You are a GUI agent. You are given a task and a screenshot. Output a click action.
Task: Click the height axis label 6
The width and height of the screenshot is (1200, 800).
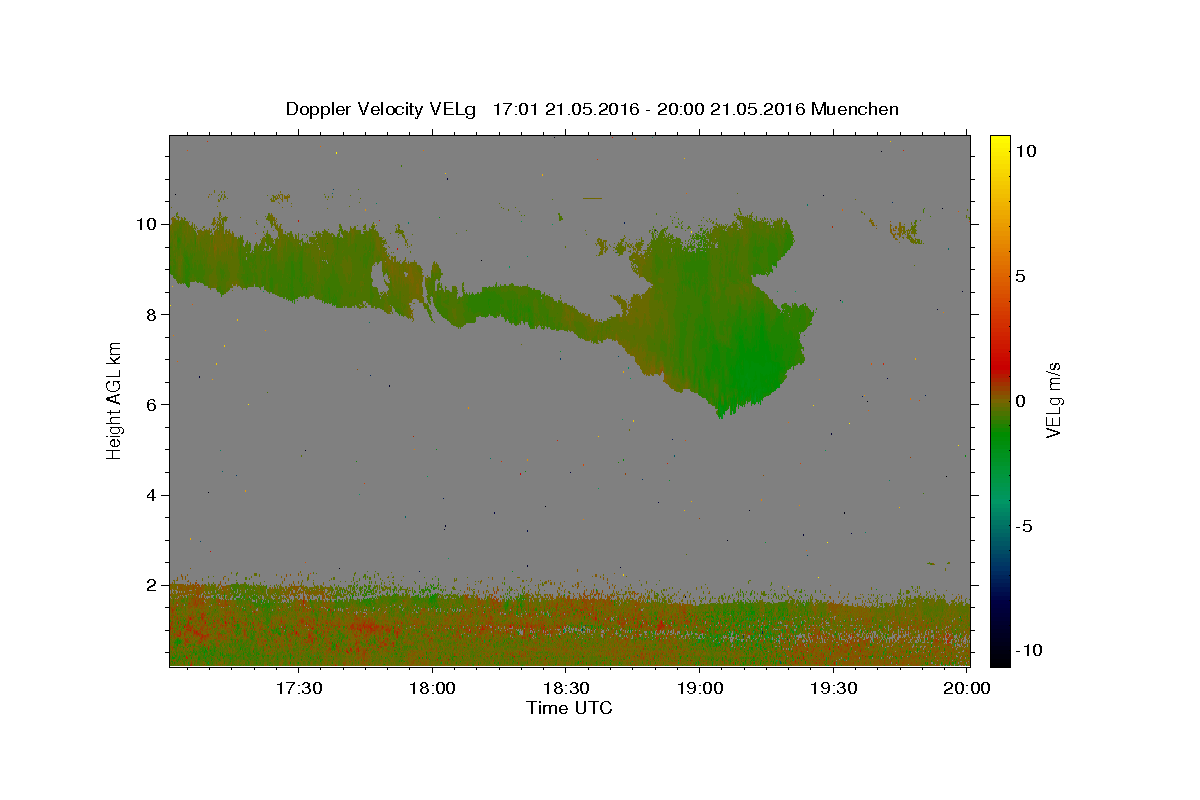tap(152, 404)
